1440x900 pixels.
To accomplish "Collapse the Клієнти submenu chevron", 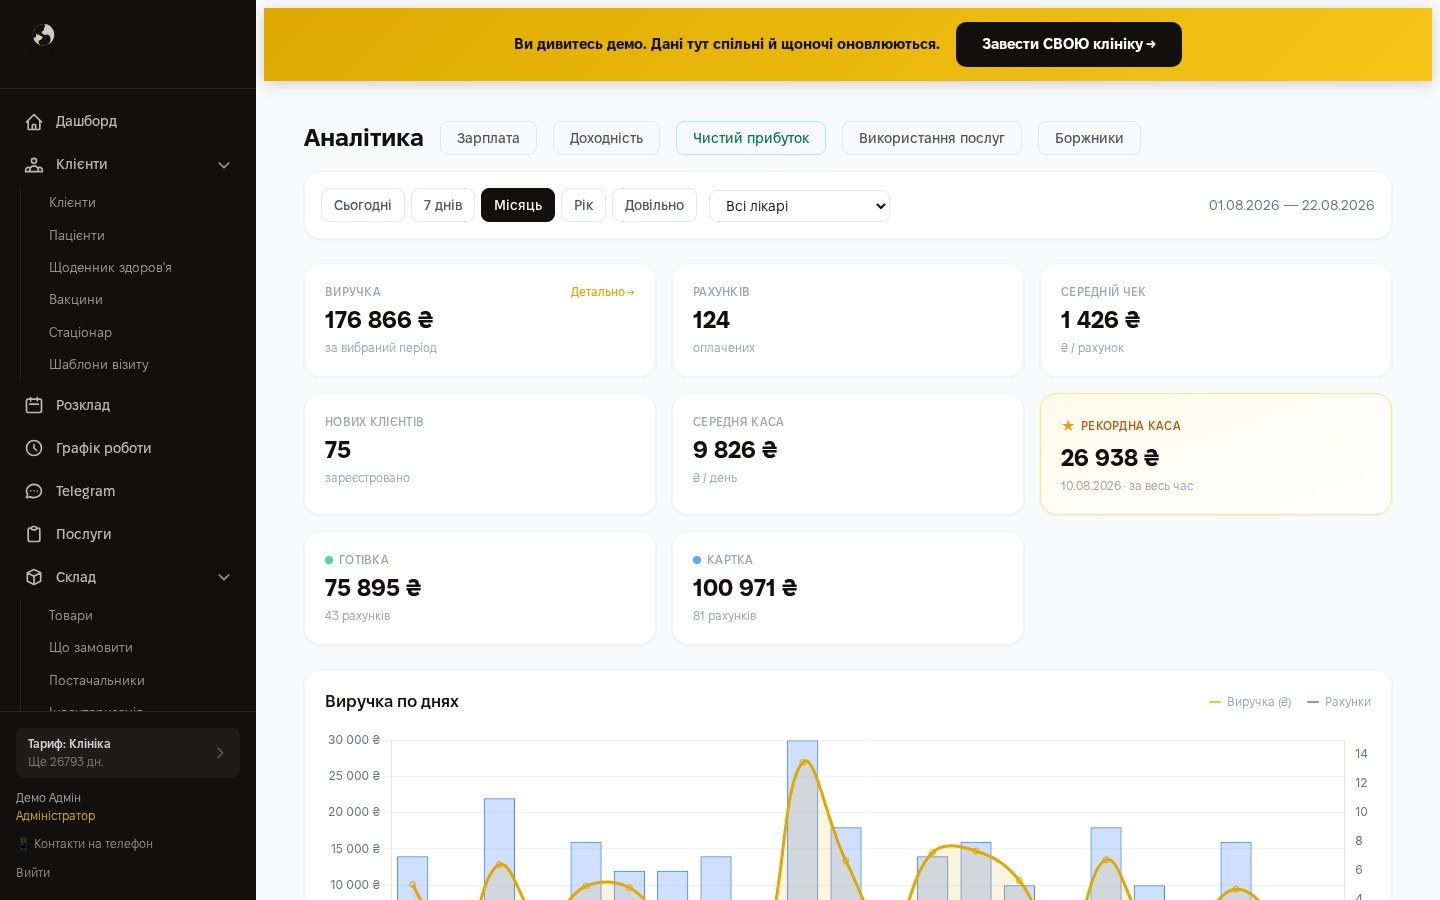I will pos(224,165).
